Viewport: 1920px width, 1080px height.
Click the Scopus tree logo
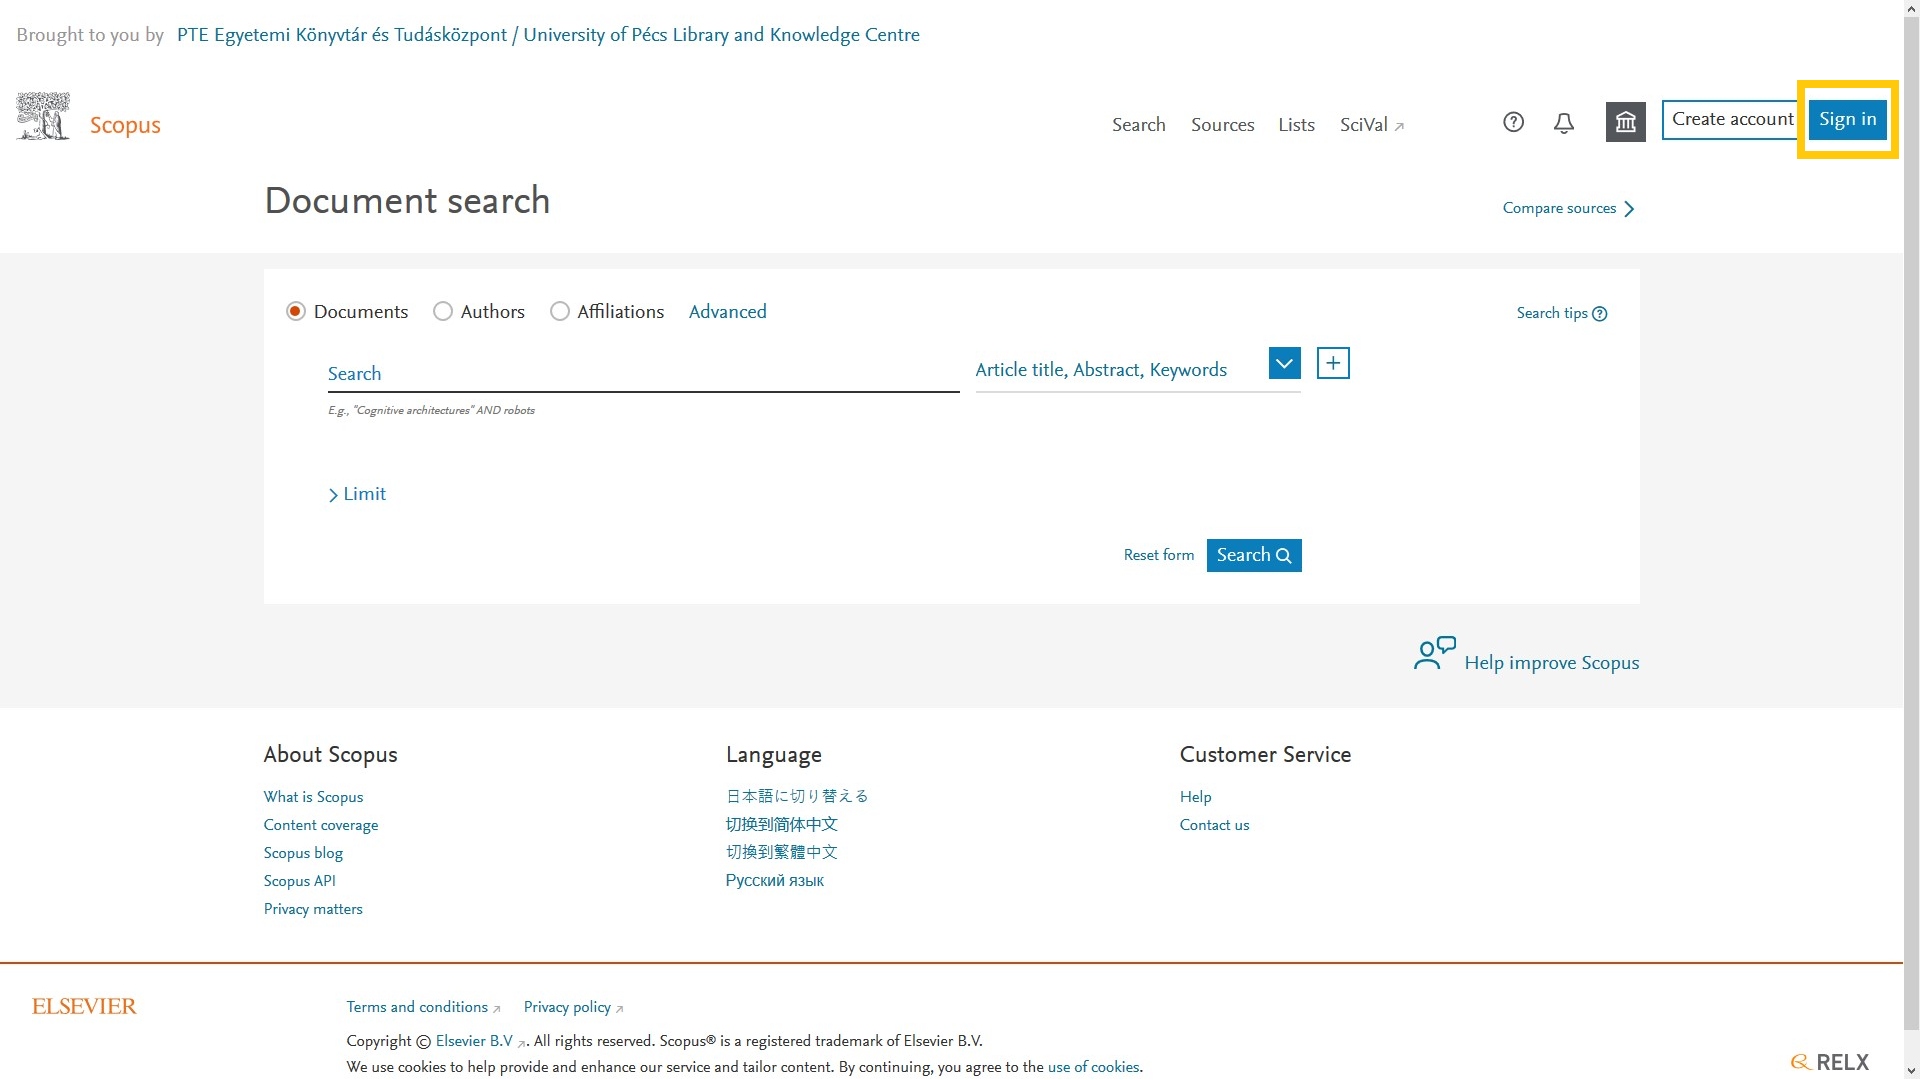[x=43, y=116]
